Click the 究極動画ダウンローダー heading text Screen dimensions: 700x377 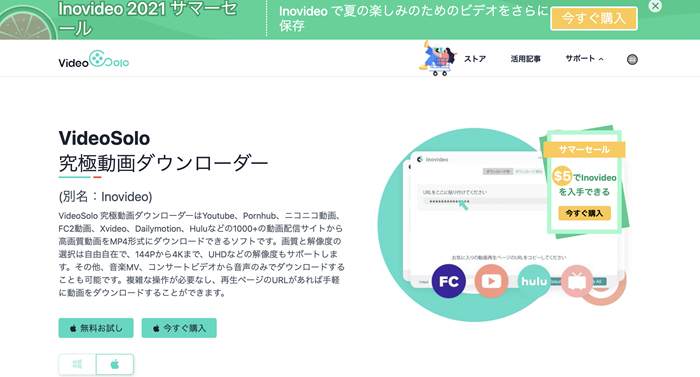coord(163,163)
